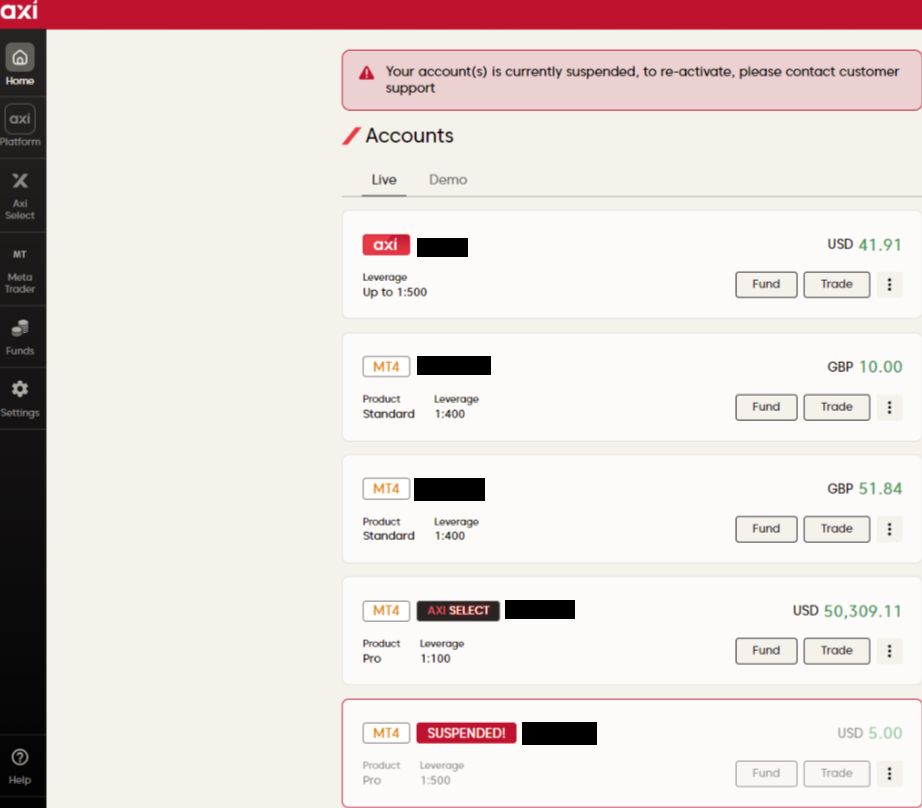Image resolution: width=922 pixels, height=808 pixels.
Task: Click the MT4 badge on GBP 10.00 account
Action: 386,367
